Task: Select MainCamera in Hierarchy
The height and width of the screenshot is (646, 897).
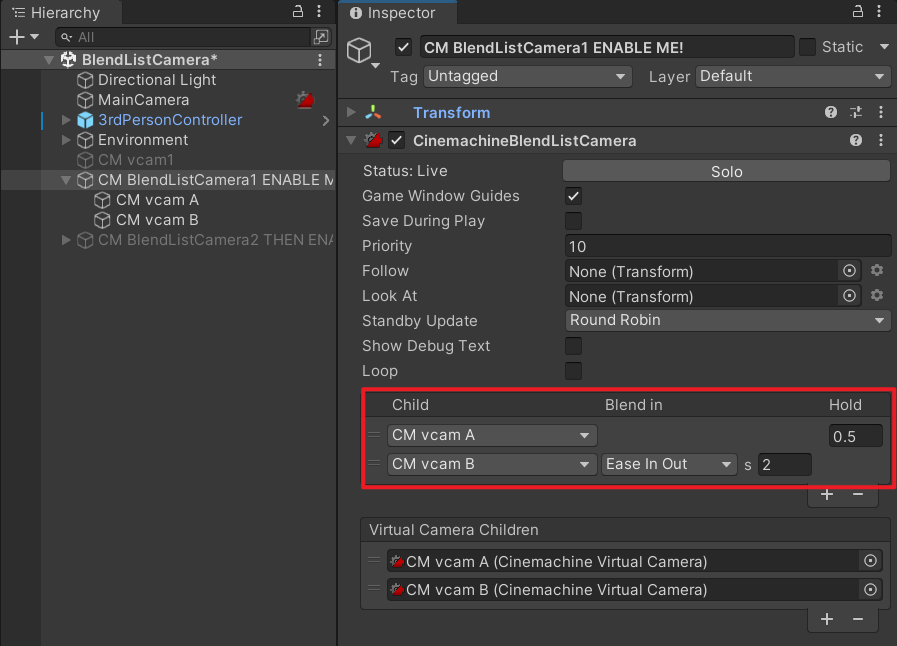Action: (x=143, y=100)
